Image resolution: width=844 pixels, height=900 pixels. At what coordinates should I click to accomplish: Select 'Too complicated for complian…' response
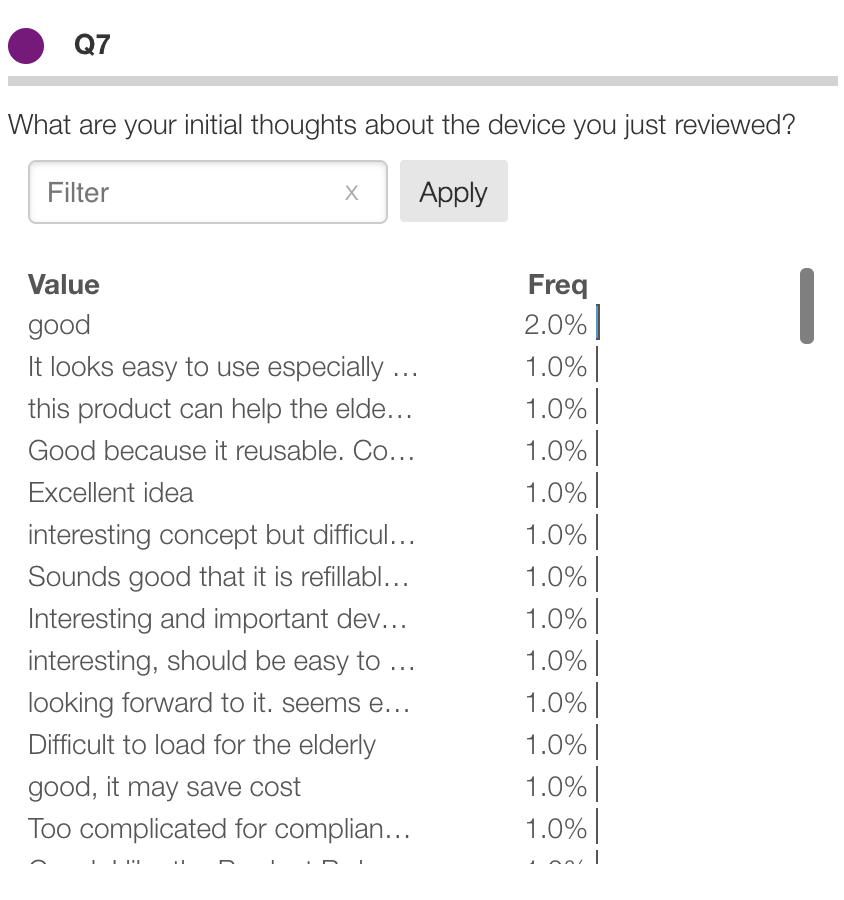219,829
